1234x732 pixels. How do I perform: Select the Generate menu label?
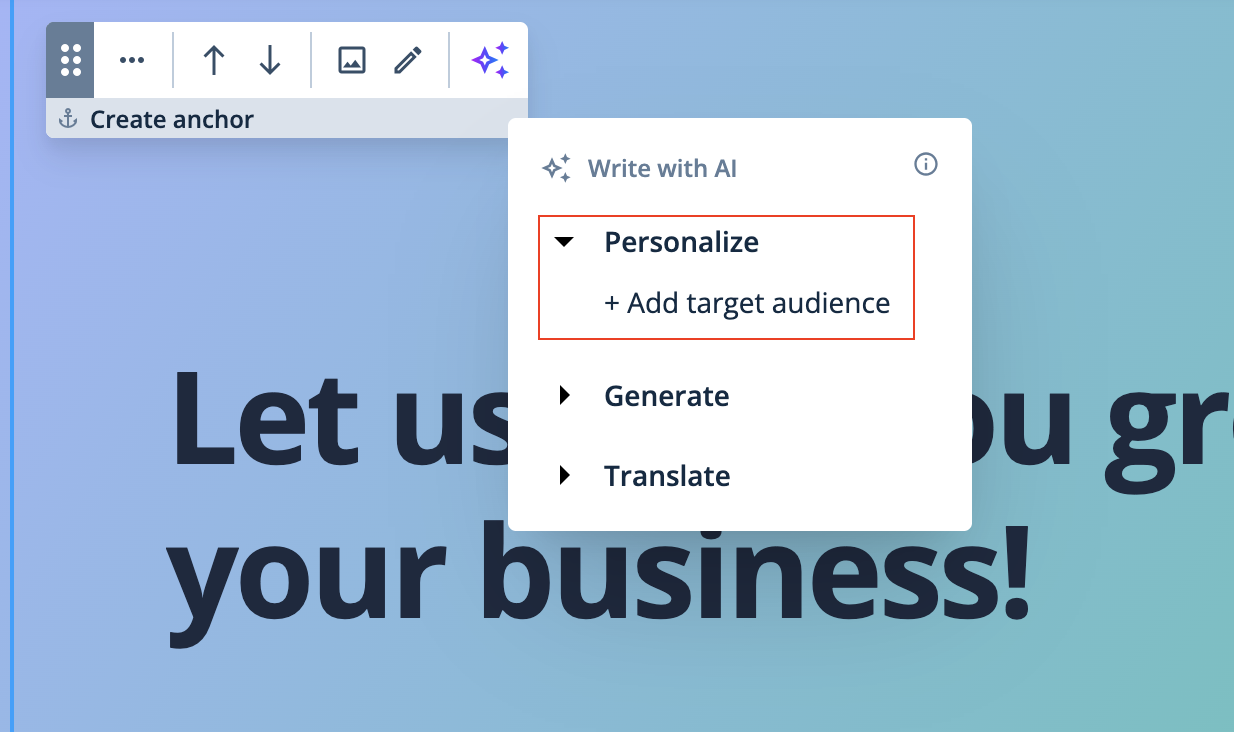tap(666, 396)
